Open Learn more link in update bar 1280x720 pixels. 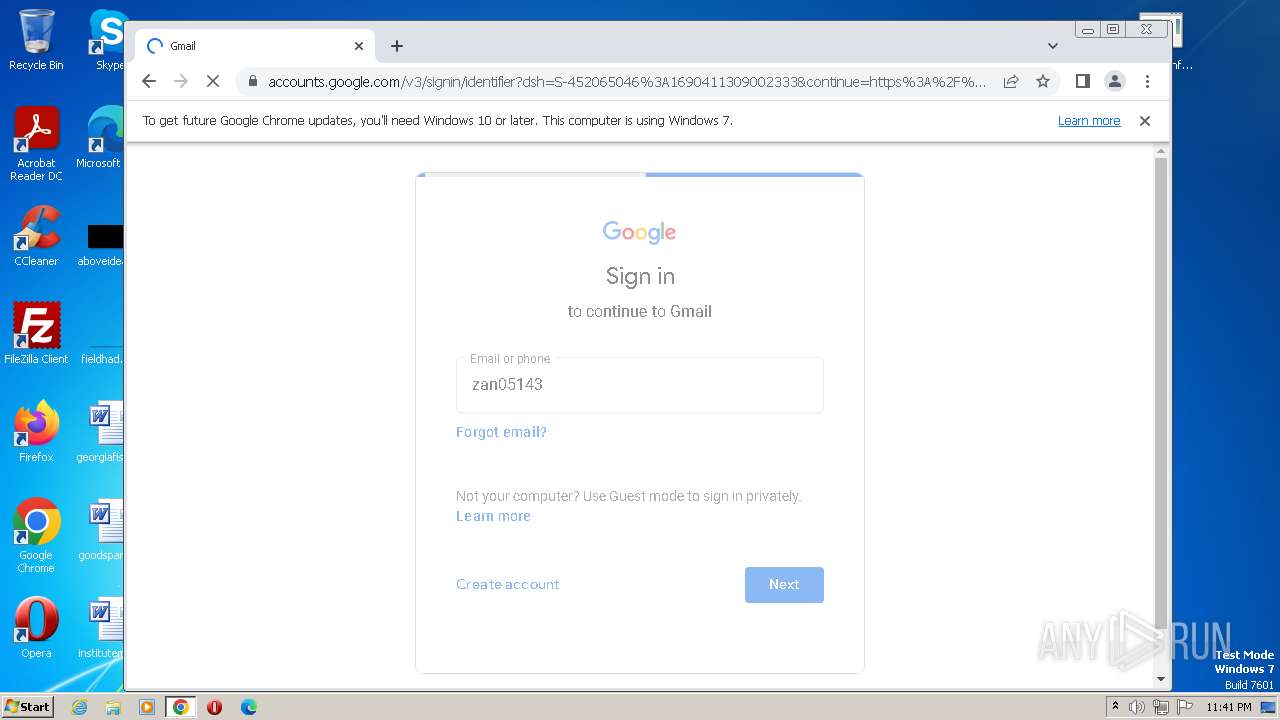1089,121
